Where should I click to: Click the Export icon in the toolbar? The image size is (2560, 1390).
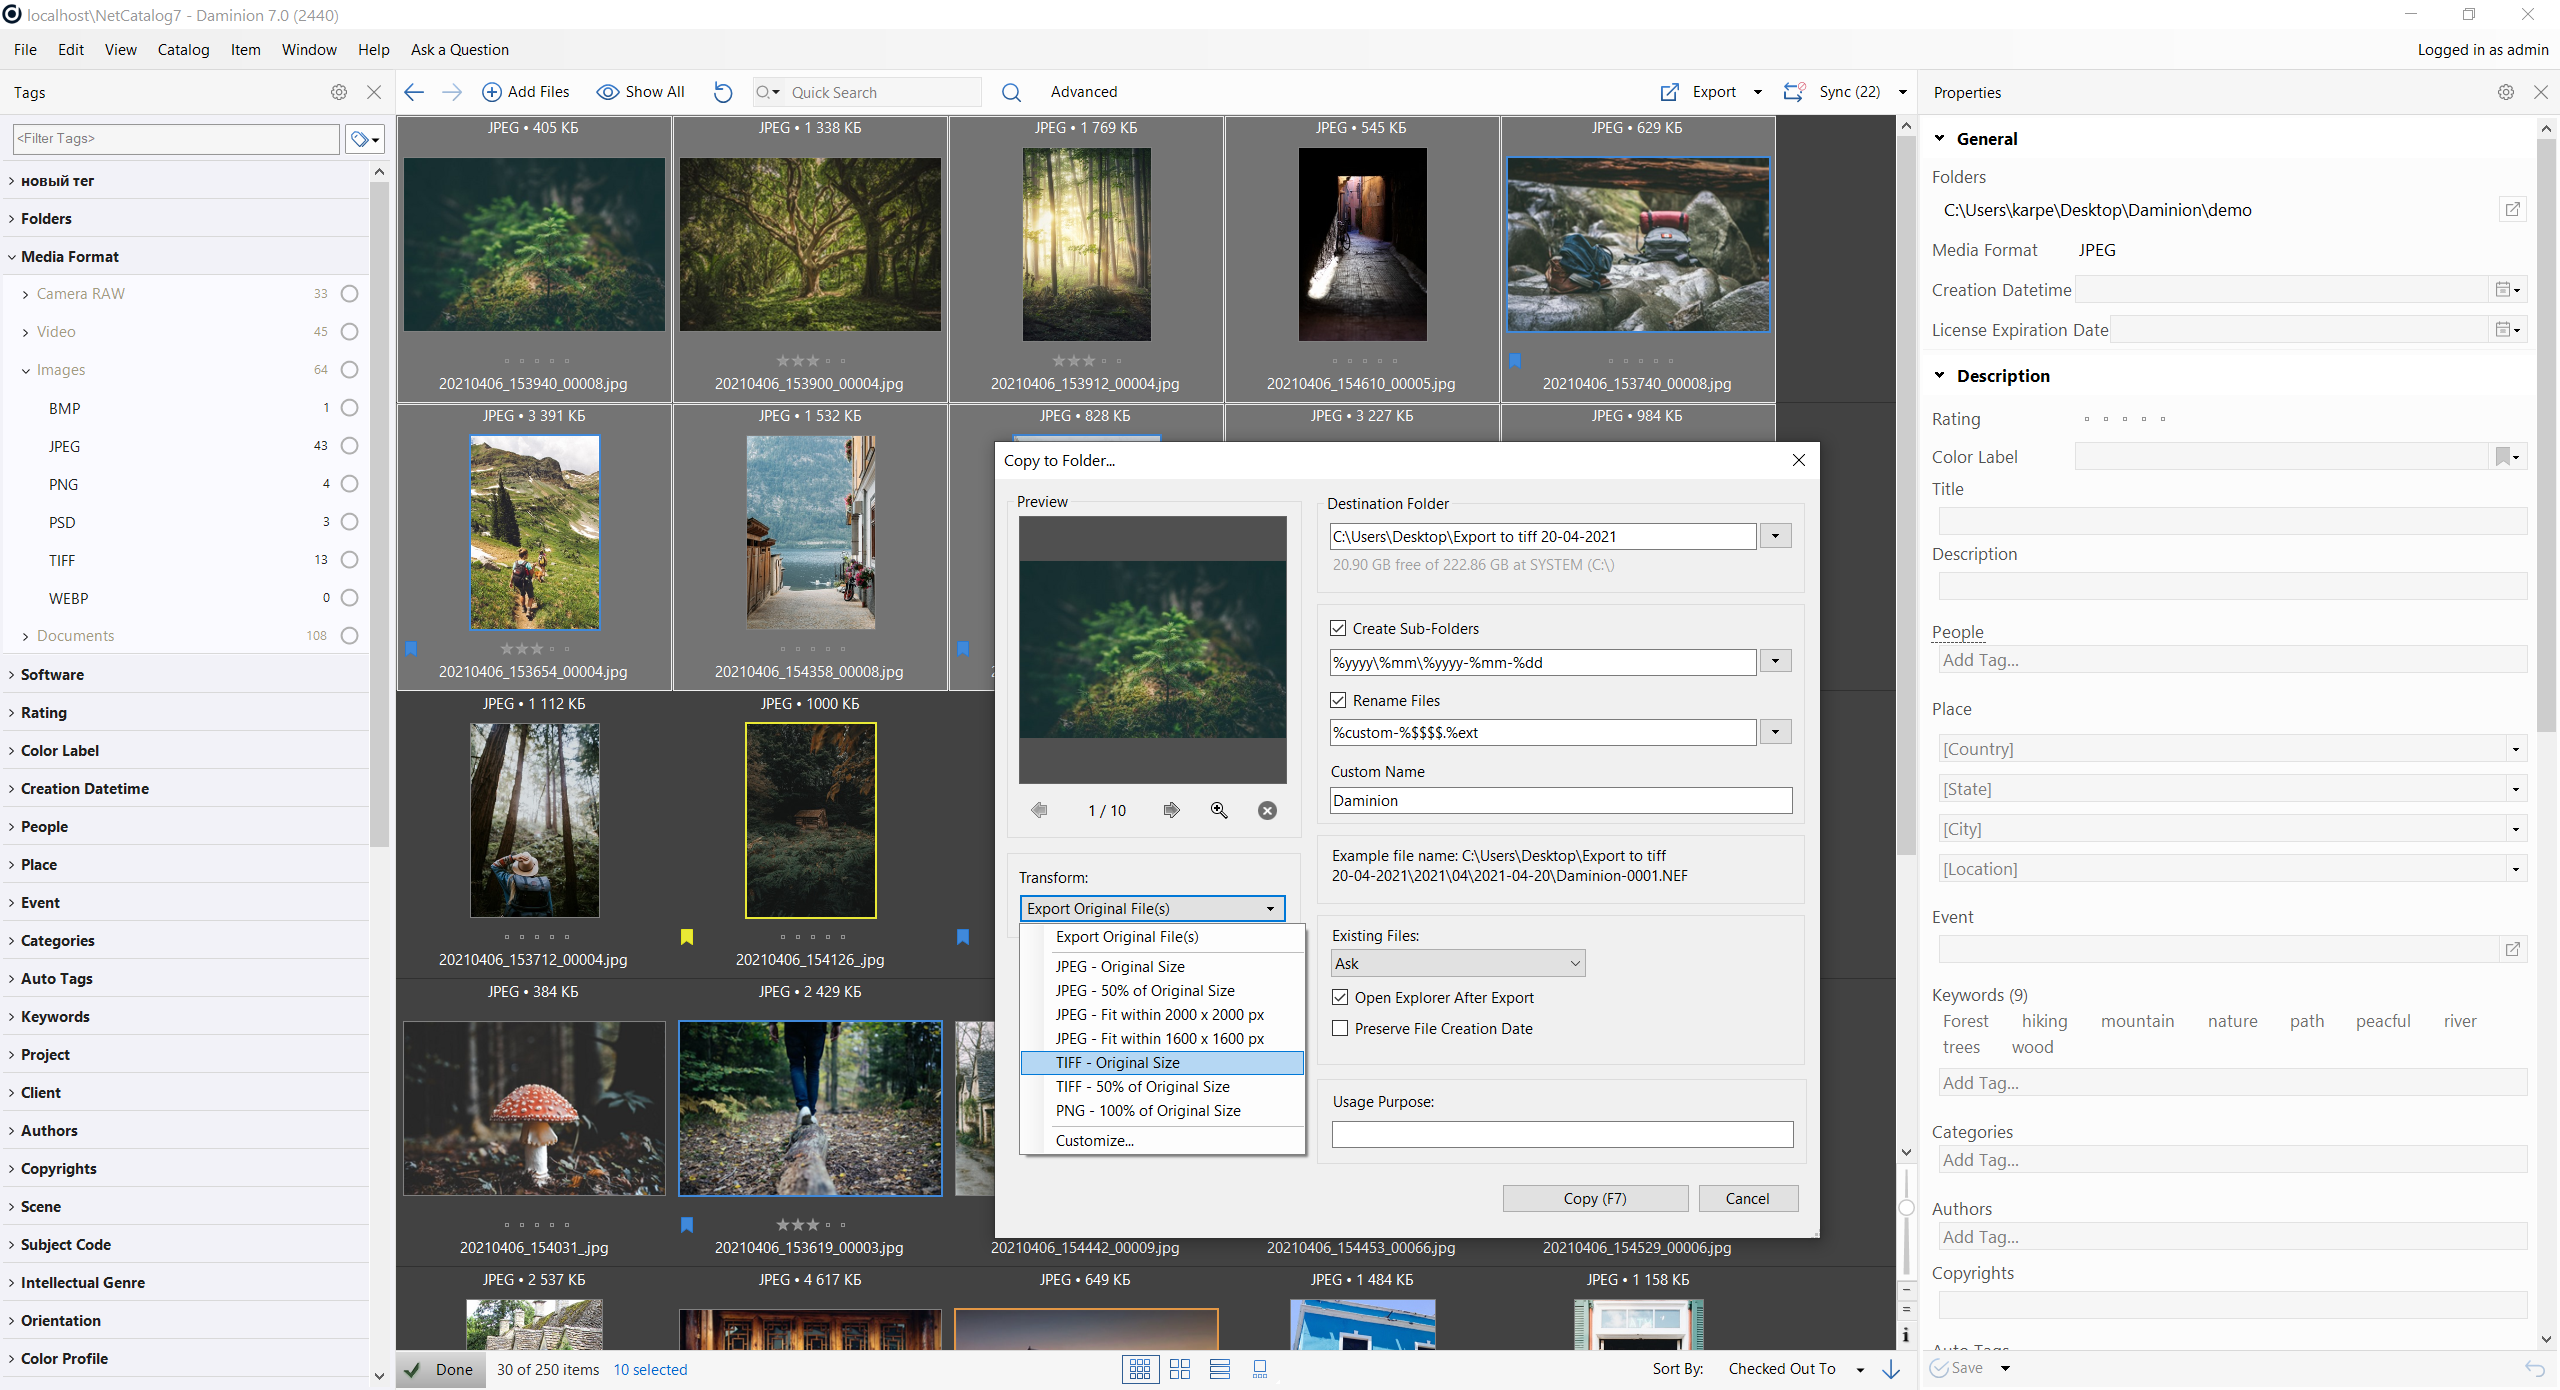[x=1670, y=92]
